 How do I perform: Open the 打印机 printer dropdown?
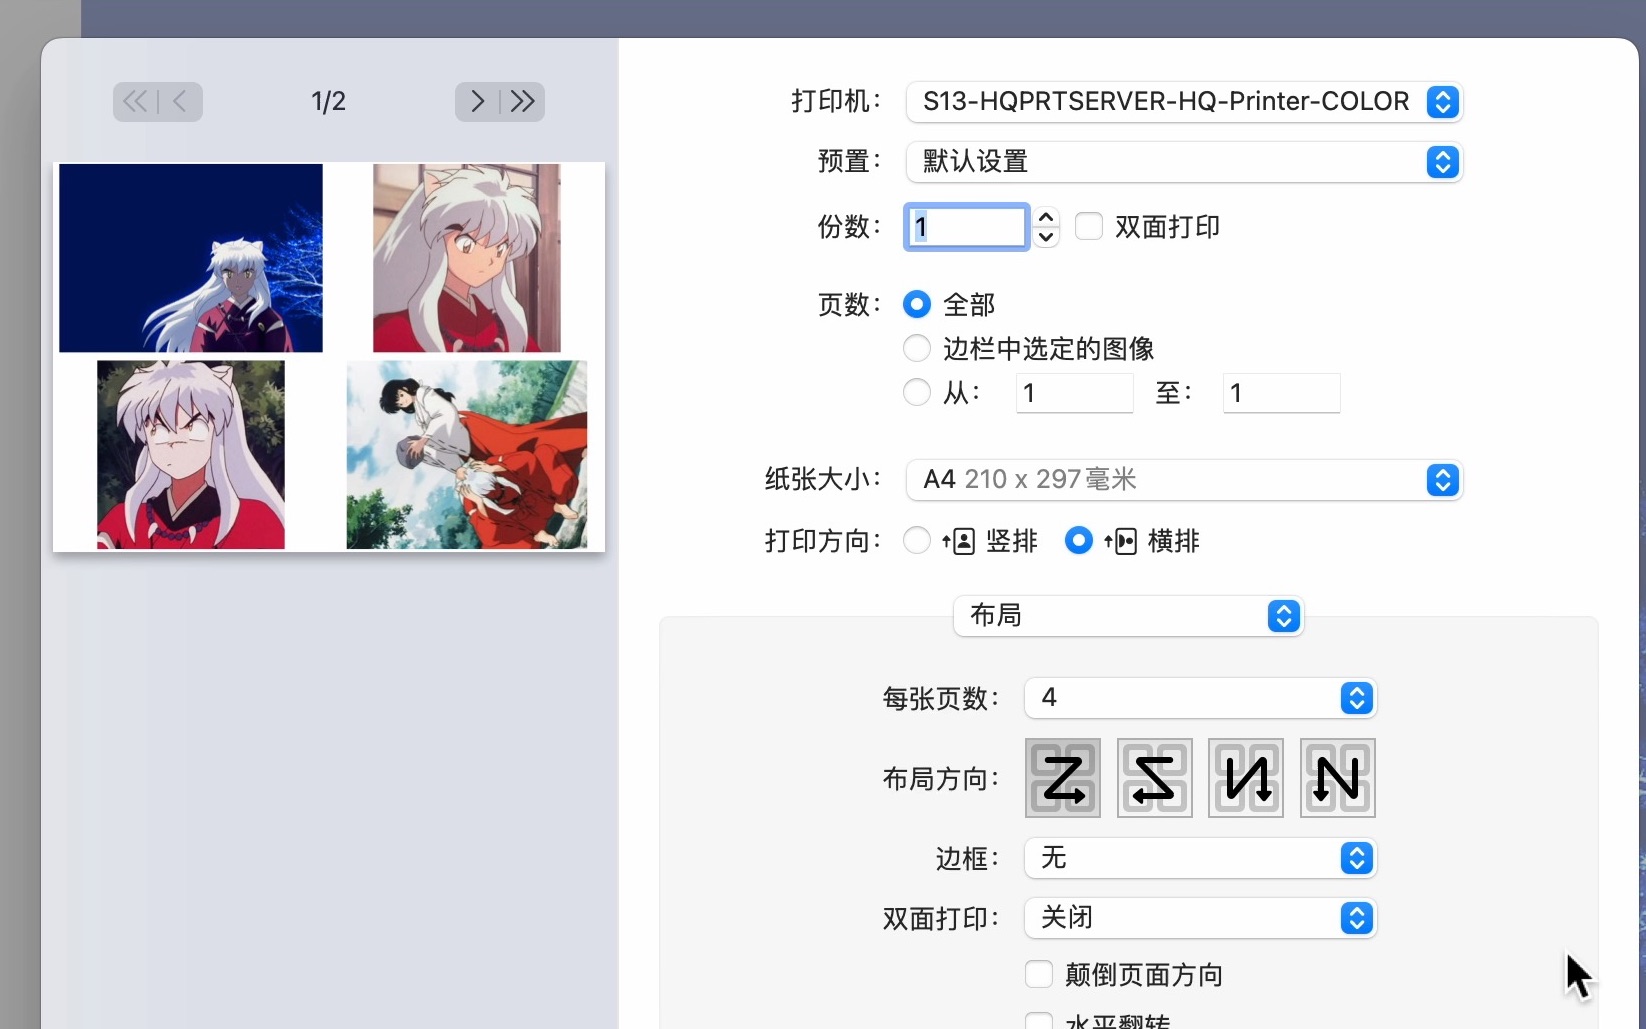tap(1184, 102)
